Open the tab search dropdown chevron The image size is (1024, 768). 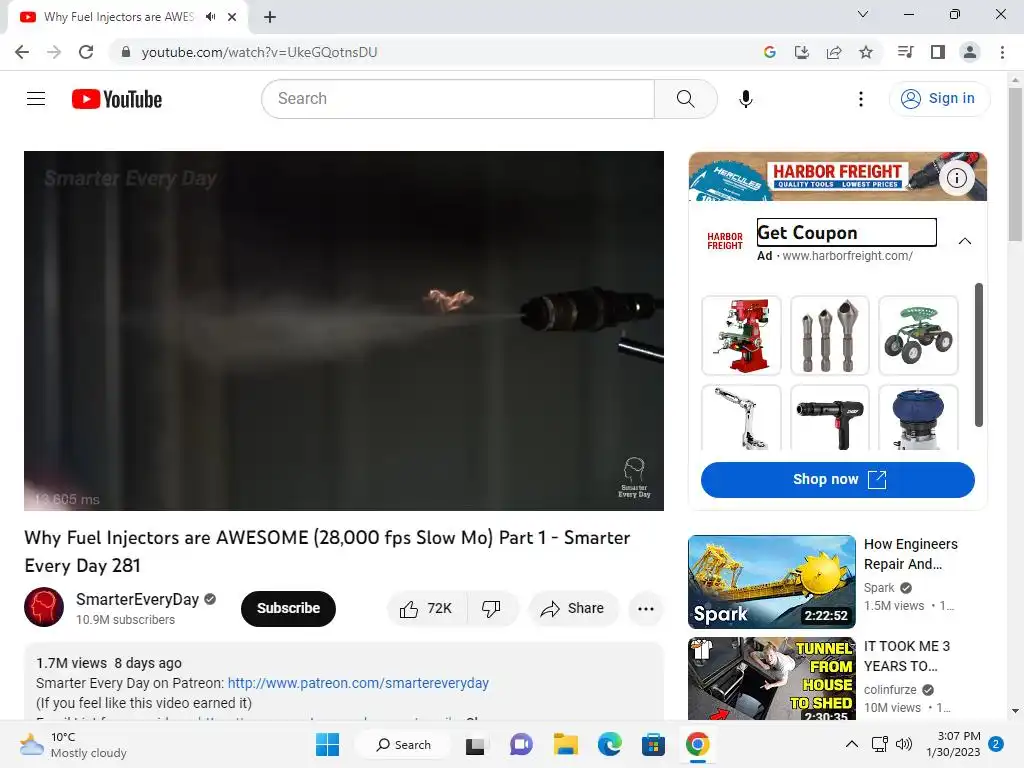863,14
